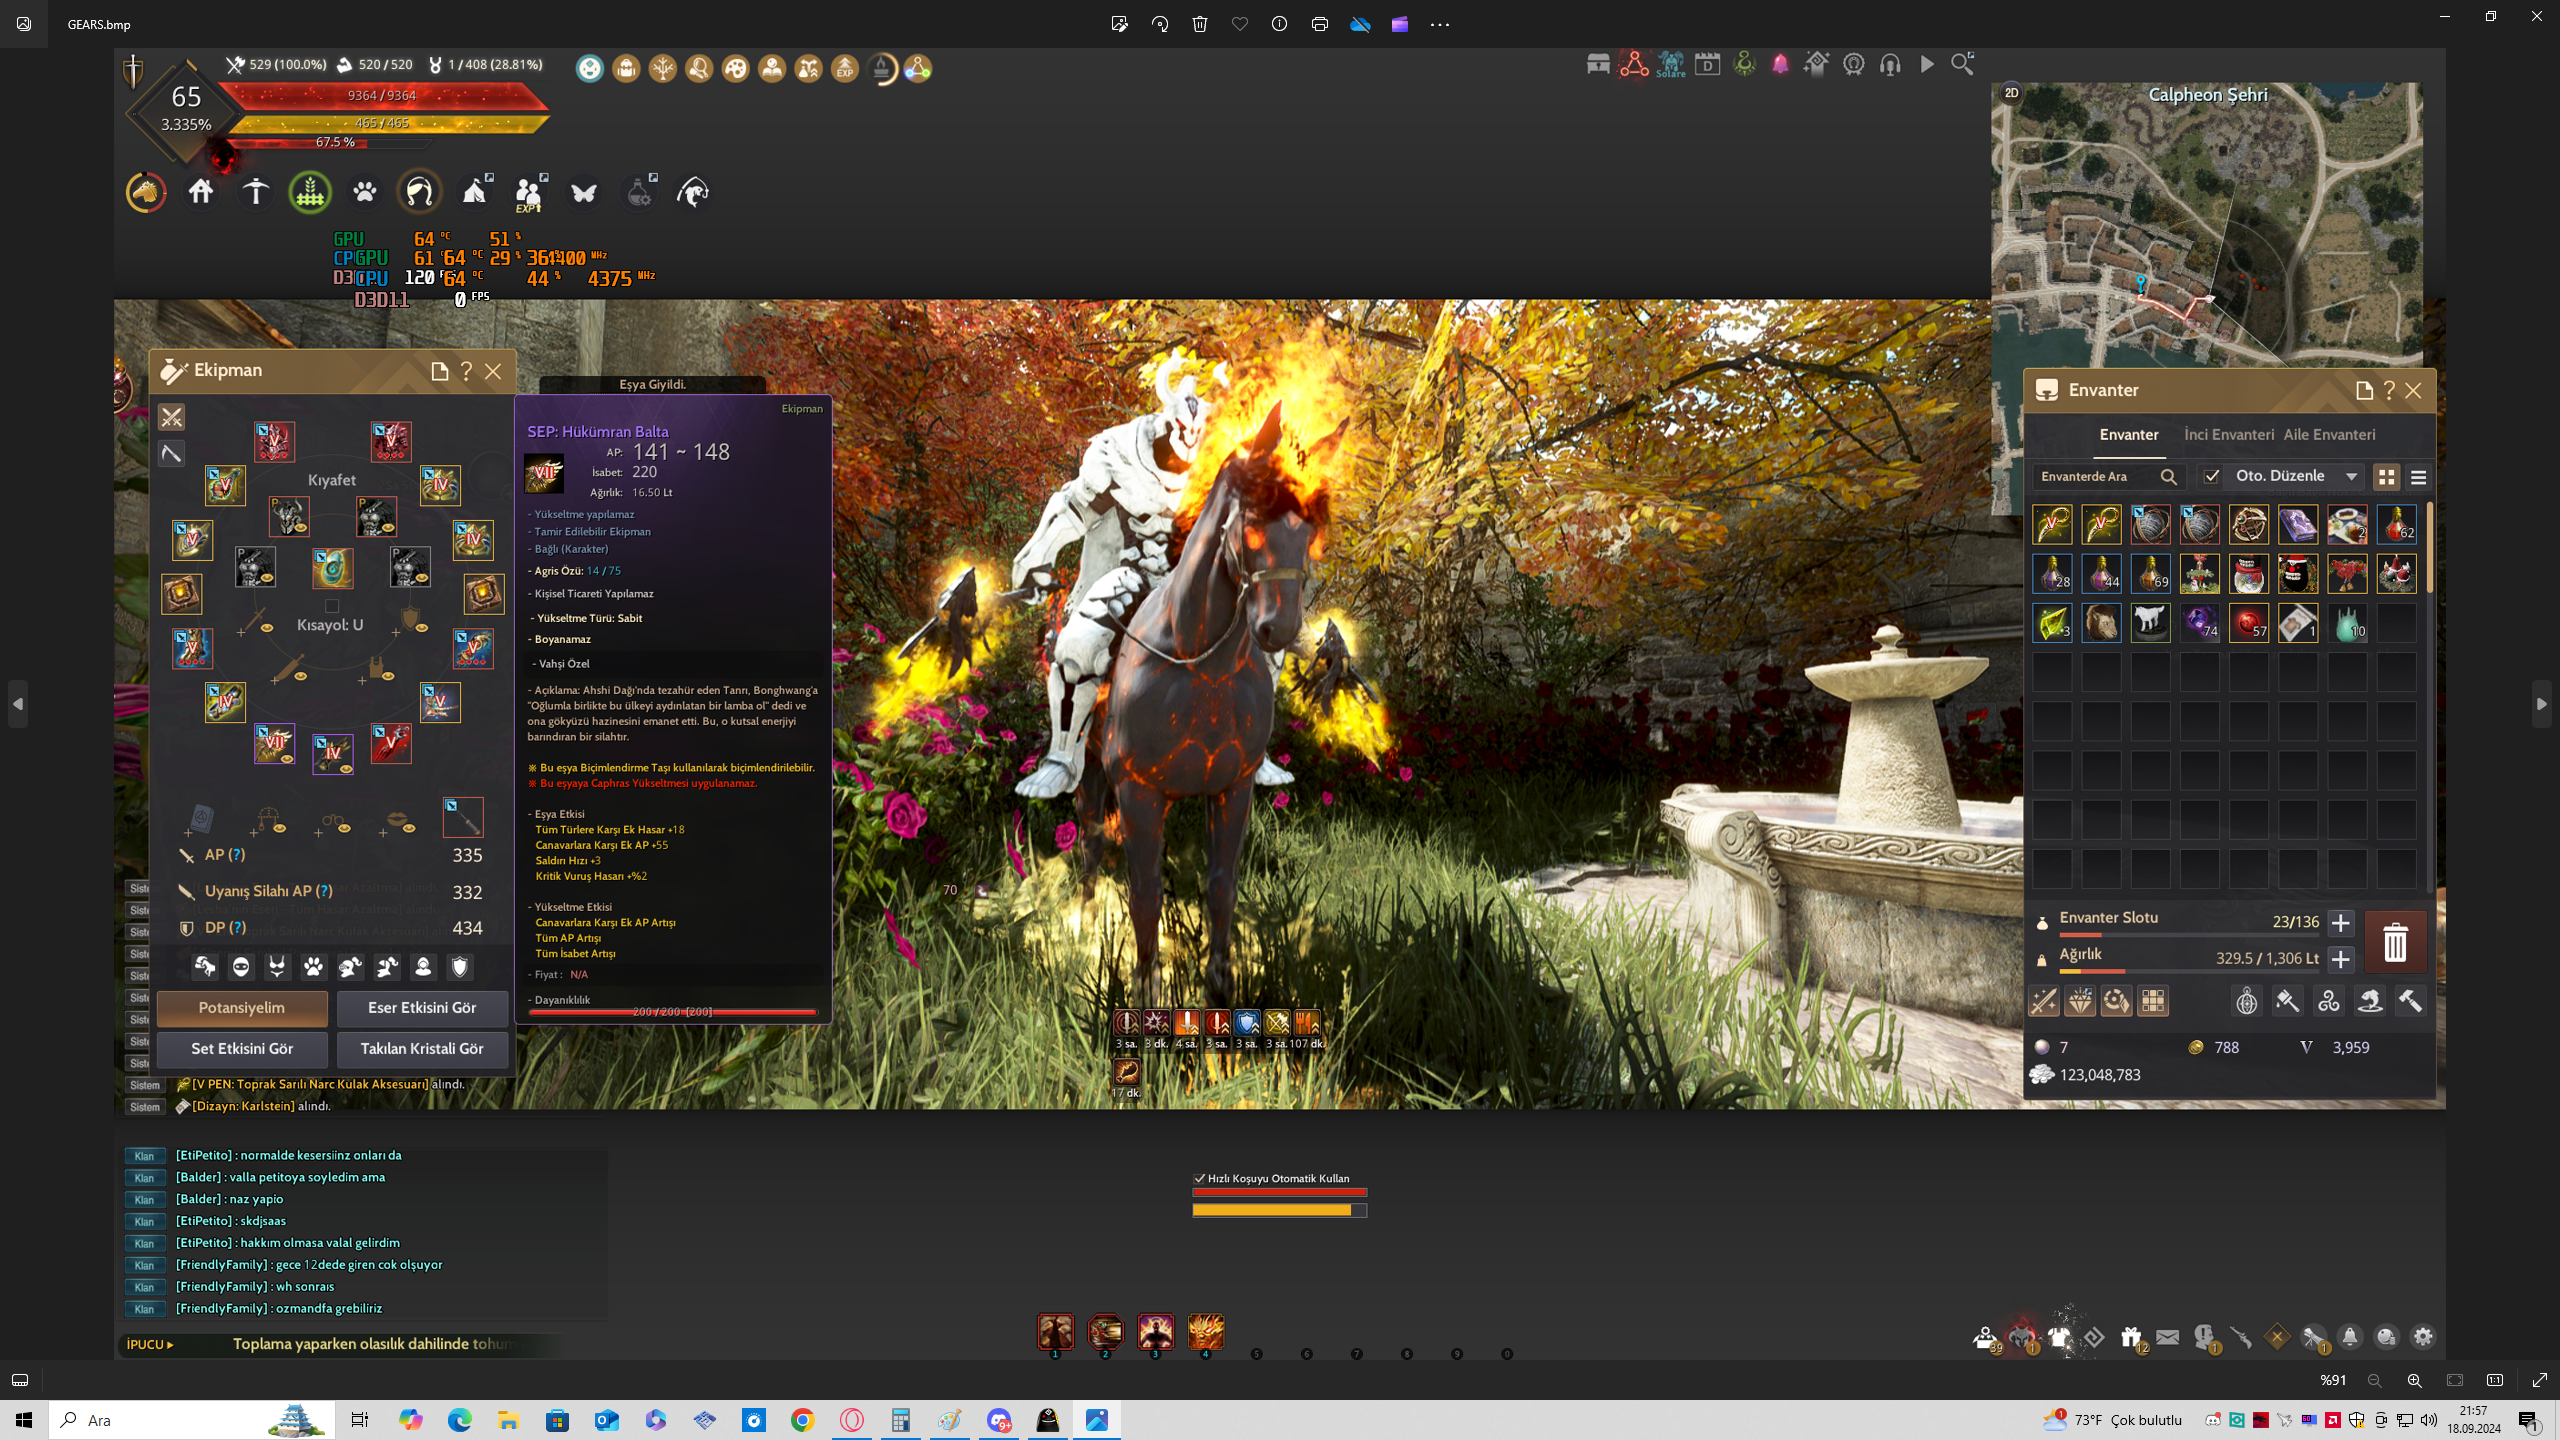2560x1440 pixels.
Task: Click the game top-right search magnifier
Action: 1963,64
